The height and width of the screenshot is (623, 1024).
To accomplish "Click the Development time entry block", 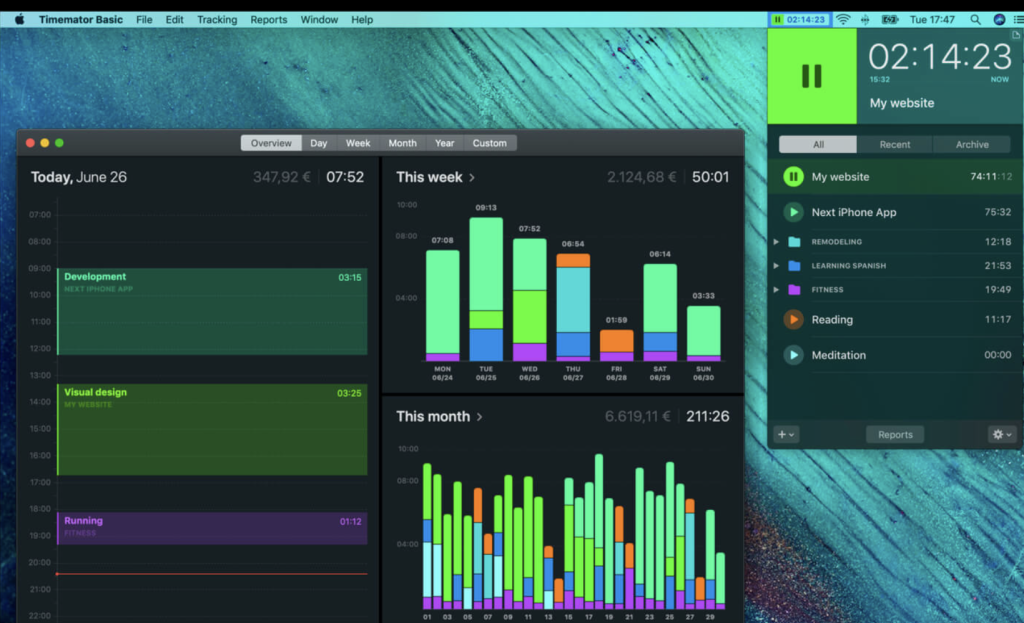I will click(212, 312).
